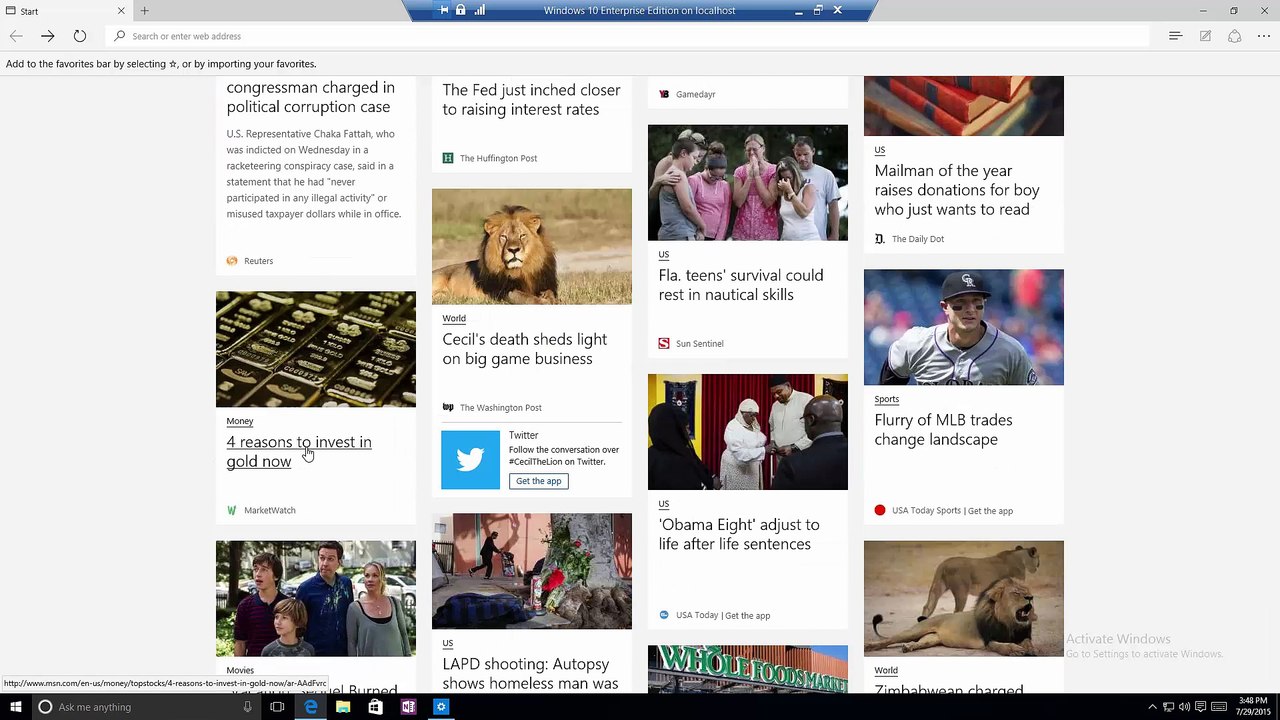Click The Washington Post source name
This screenshot has height=720, width=1280.
(501, 407)
